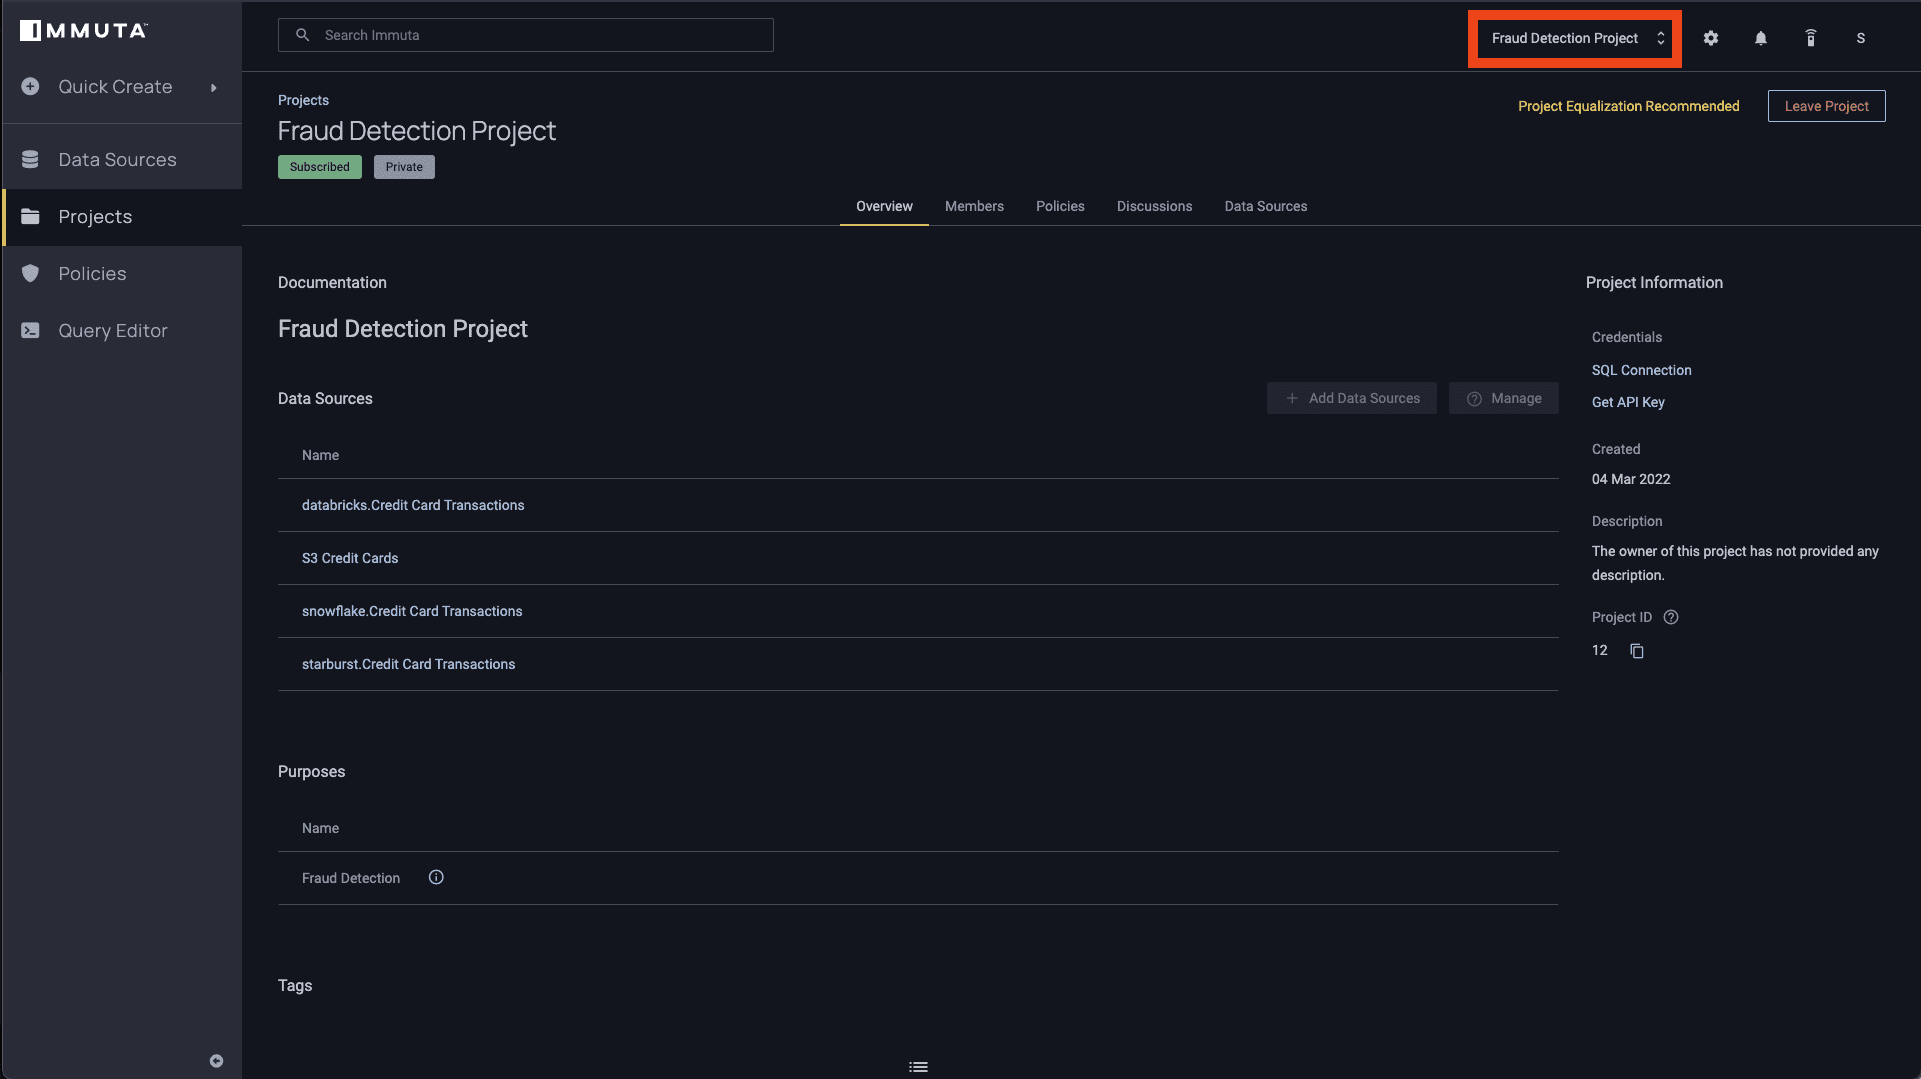This screenshot has height=1079, width=1921.
Task: Click the Add Data Sources button
Action: click(x=1352, y=398)
